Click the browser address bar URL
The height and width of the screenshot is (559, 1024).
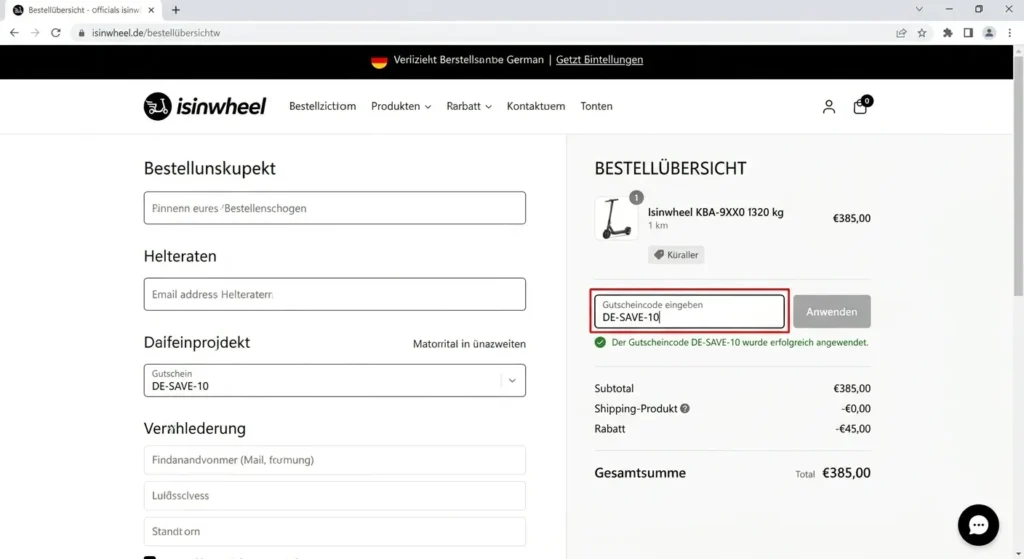[156, 33]
